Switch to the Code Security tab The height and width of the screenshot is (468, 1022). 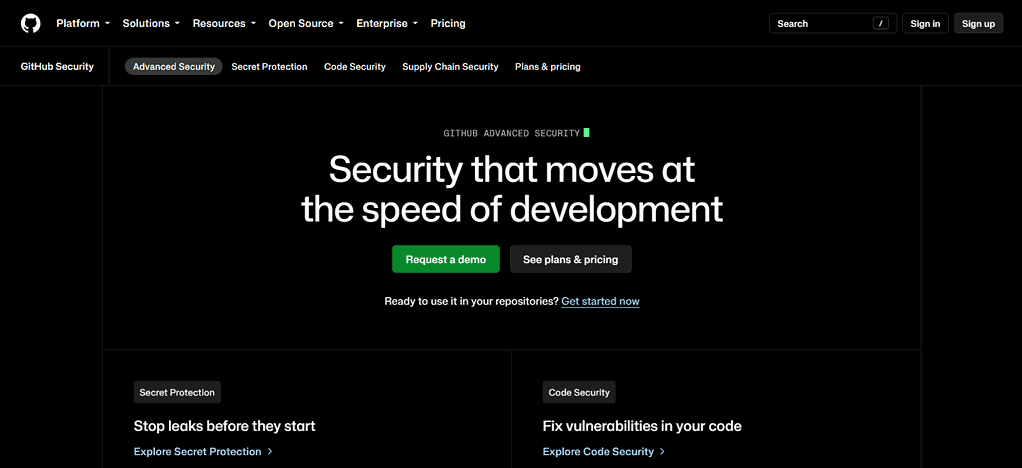(x=355, y=66)
